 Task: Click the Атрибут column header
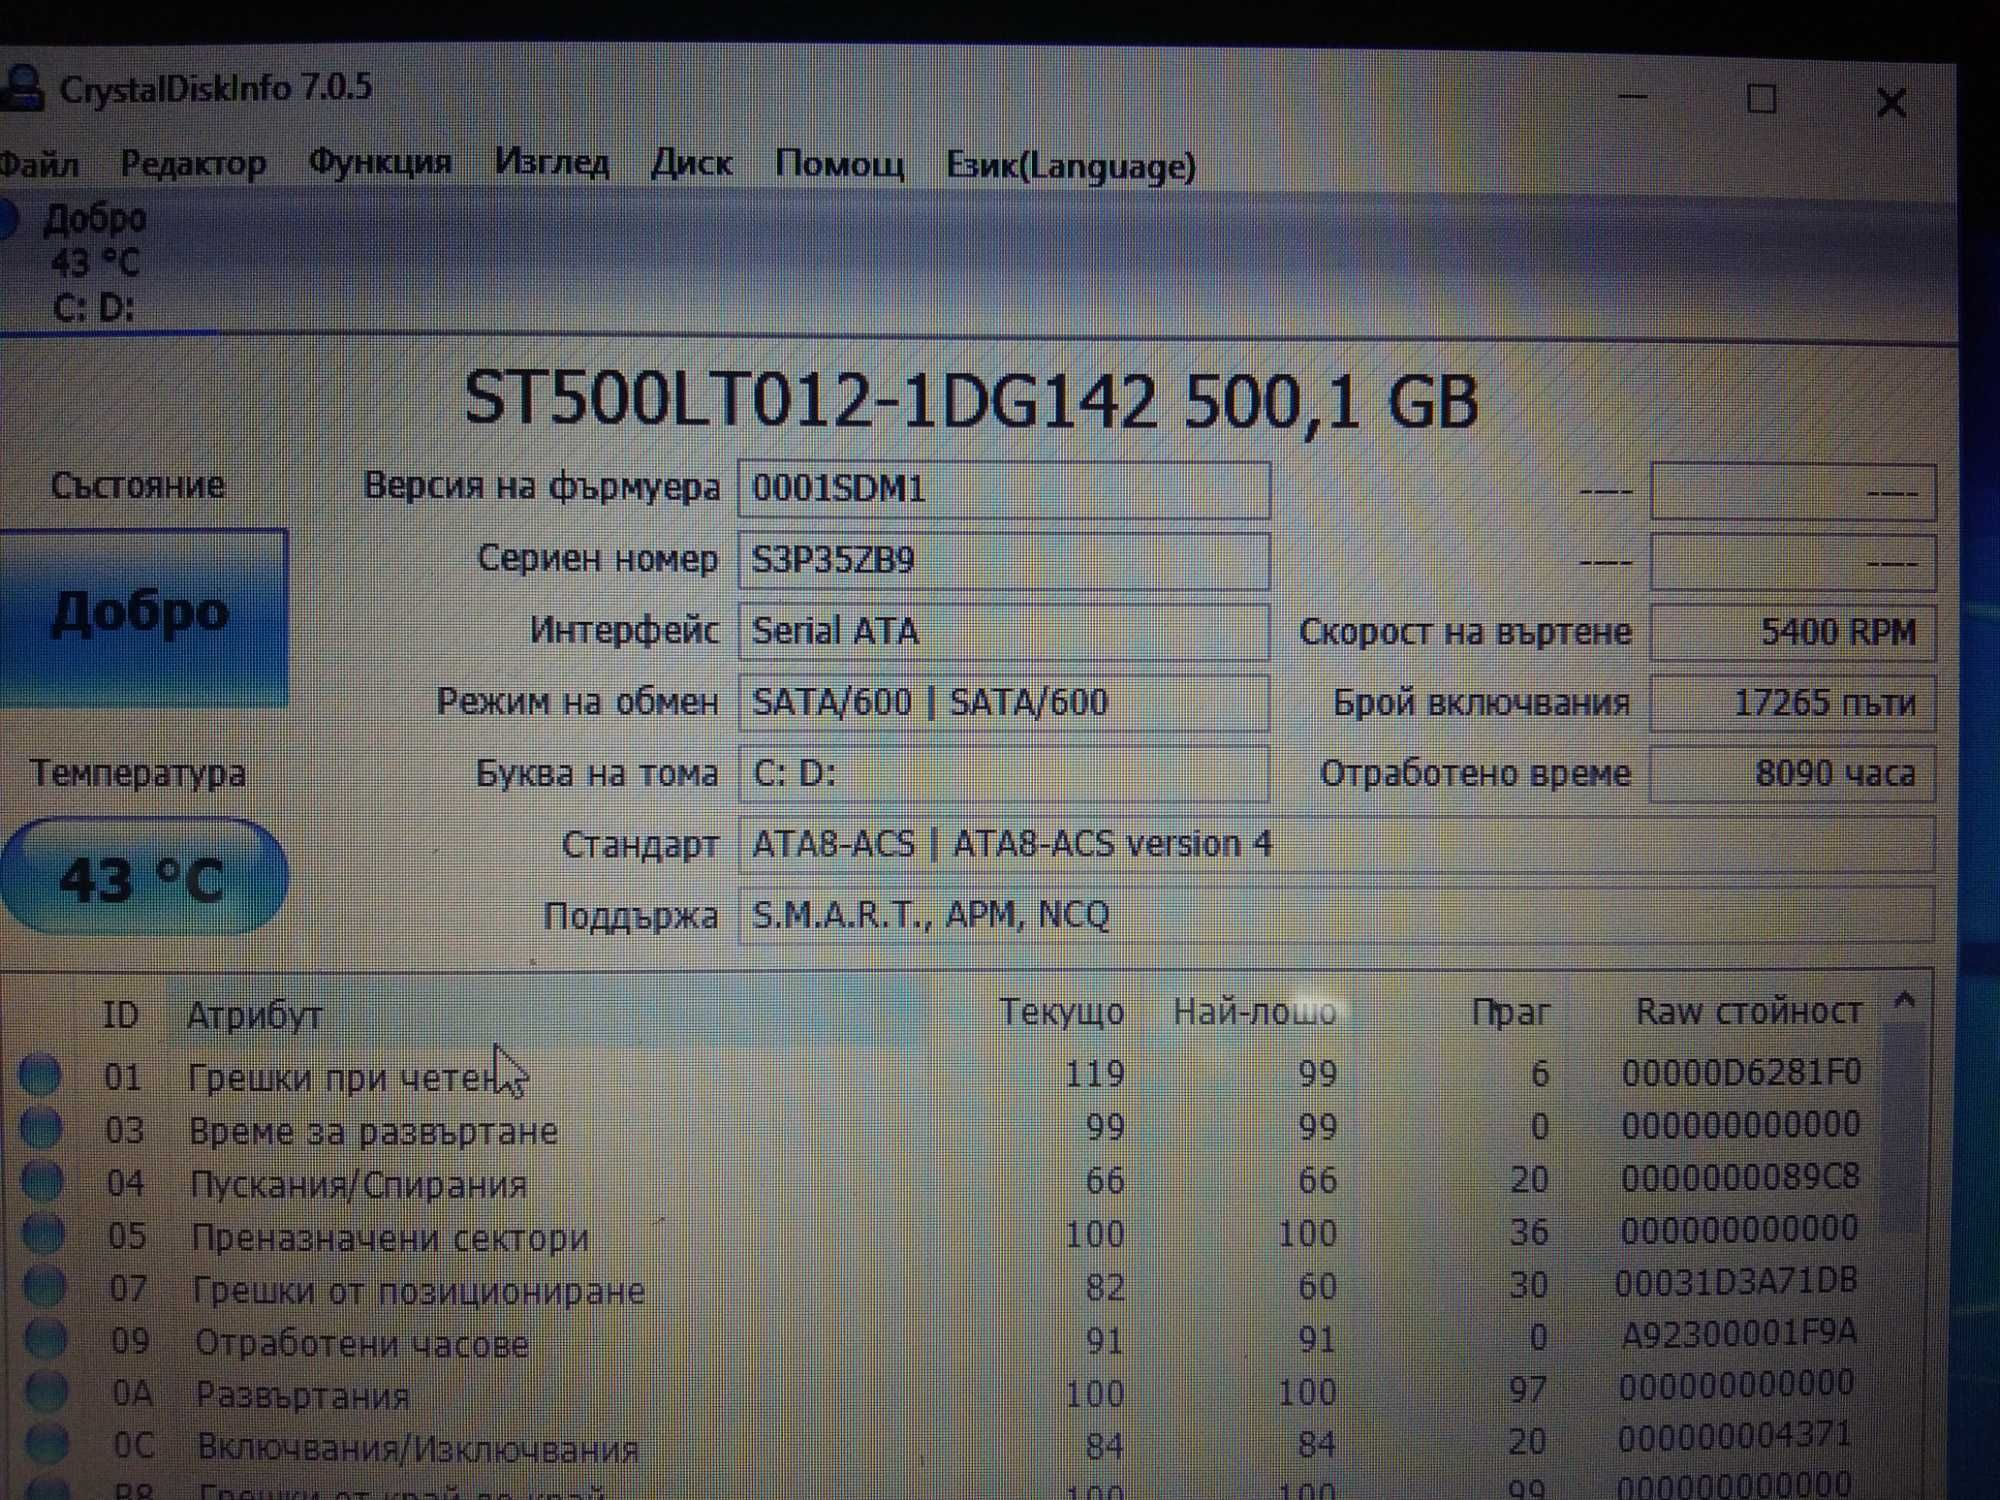point(254,1016)
